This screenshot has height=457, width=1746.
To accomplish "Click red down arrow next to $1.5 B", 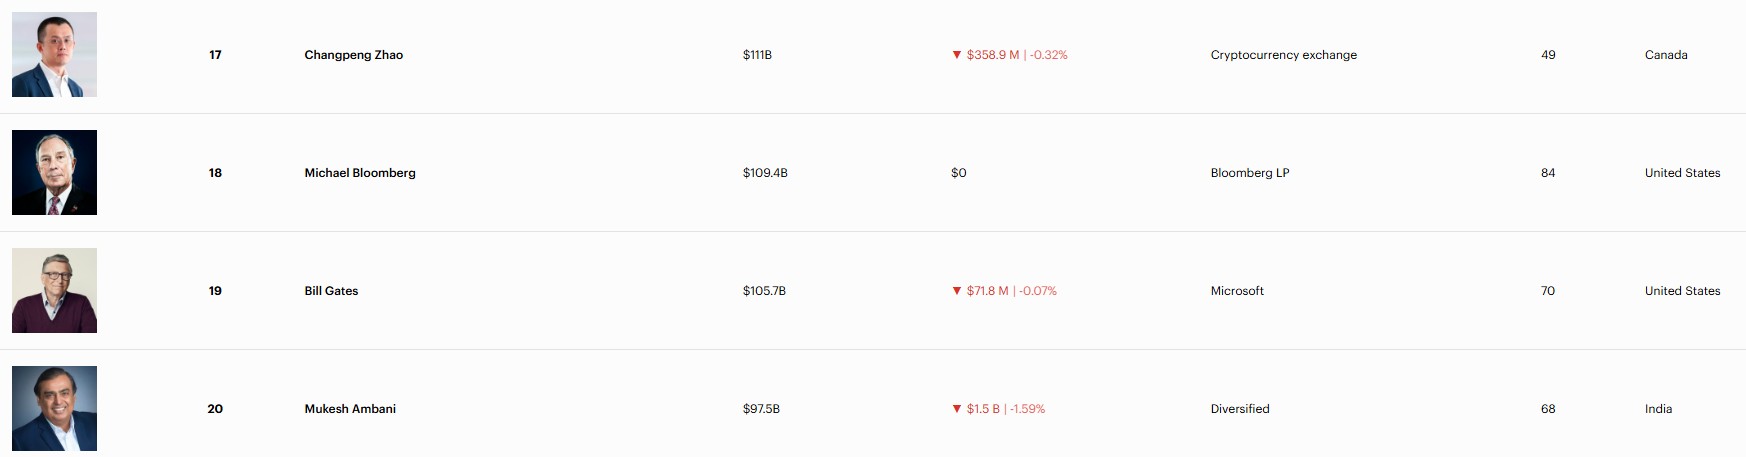I will (957, 409).
